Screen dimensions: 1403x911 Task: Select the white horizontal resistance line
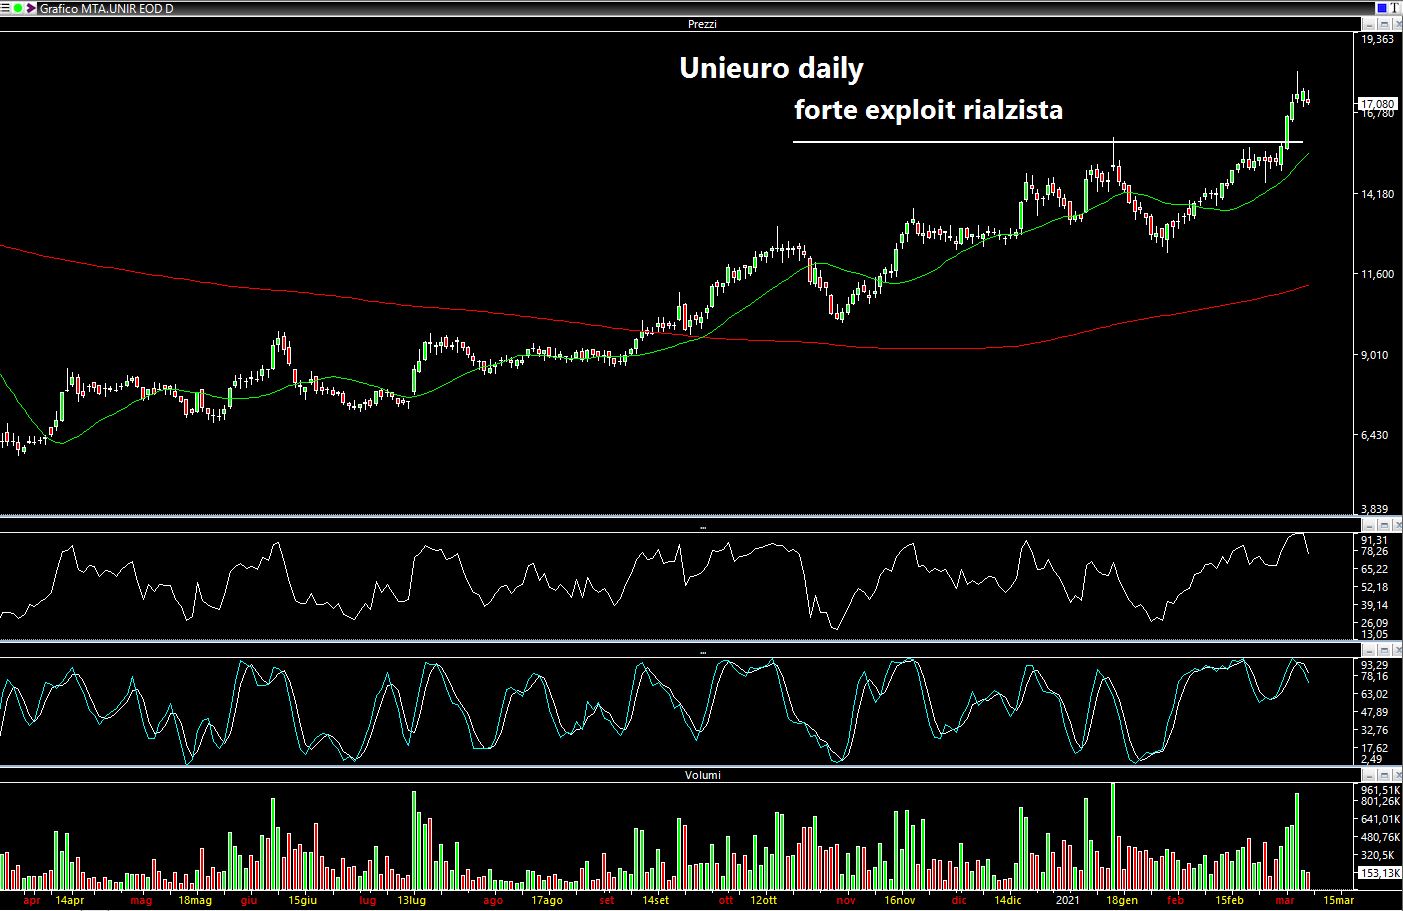pos(1047,142)
